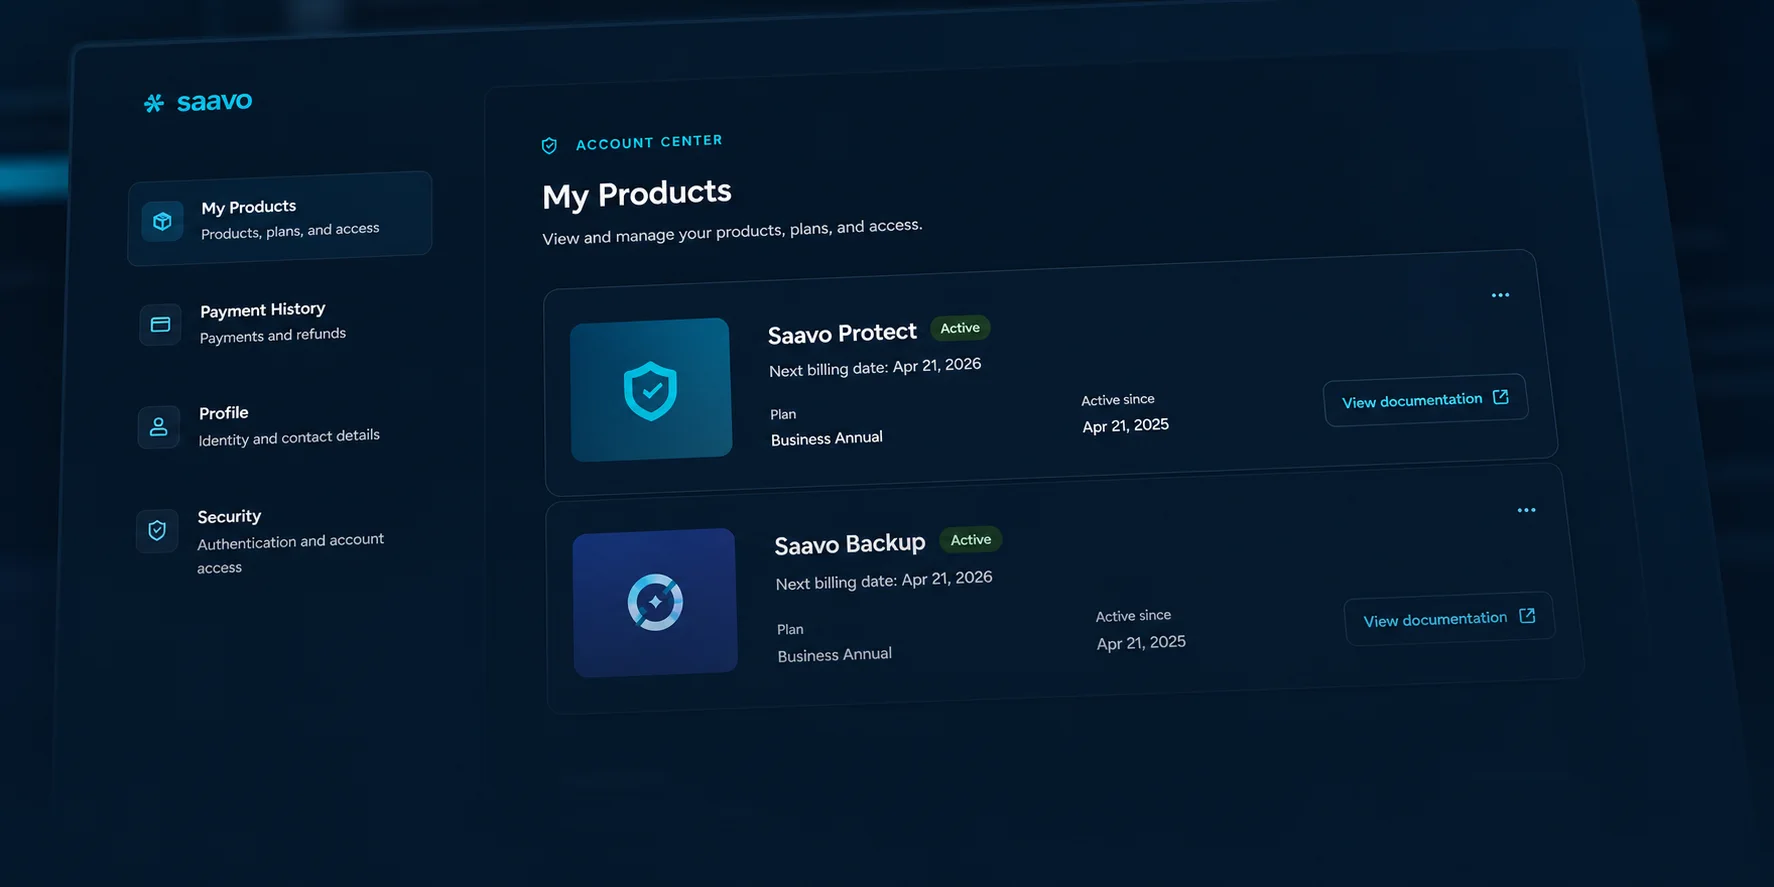This screenshot has height=887, width=1774.
Task: View documentation for Saavo Protect
Action: tap(1425, 400)
